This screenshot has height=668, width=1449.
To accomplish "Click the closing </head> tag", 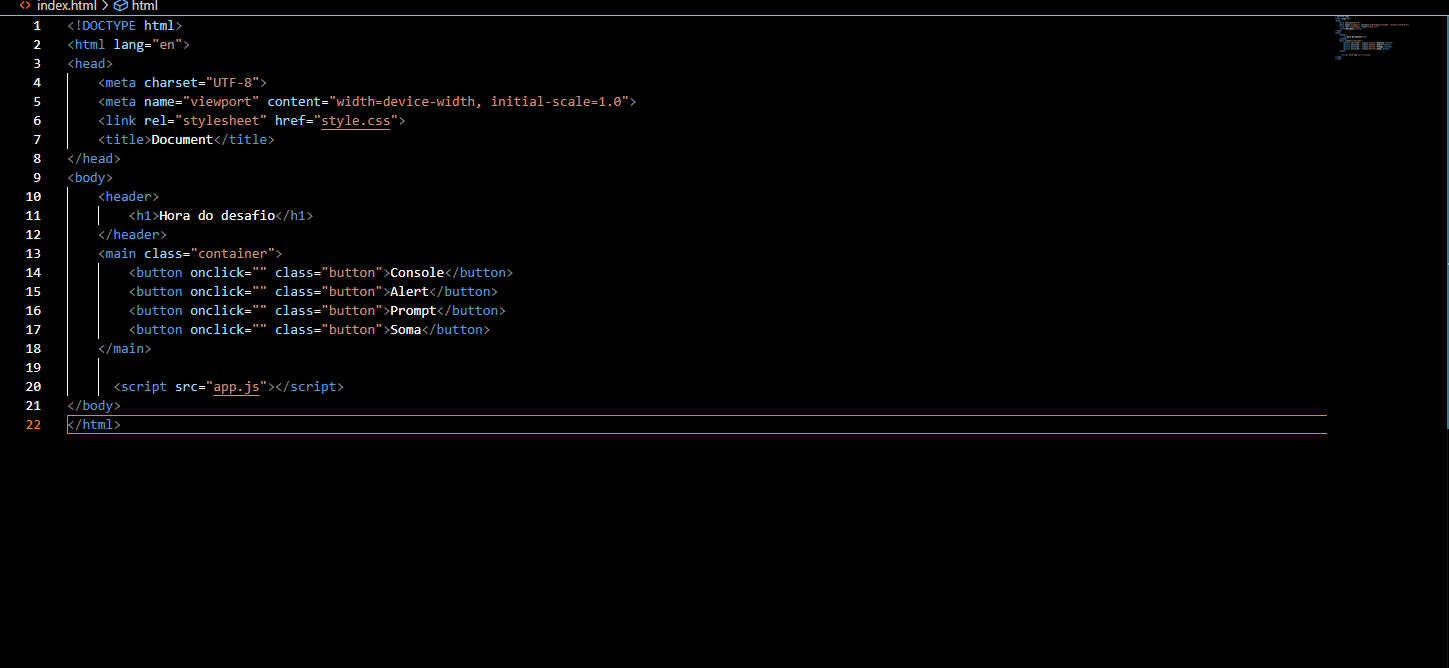I will (94, 159).
